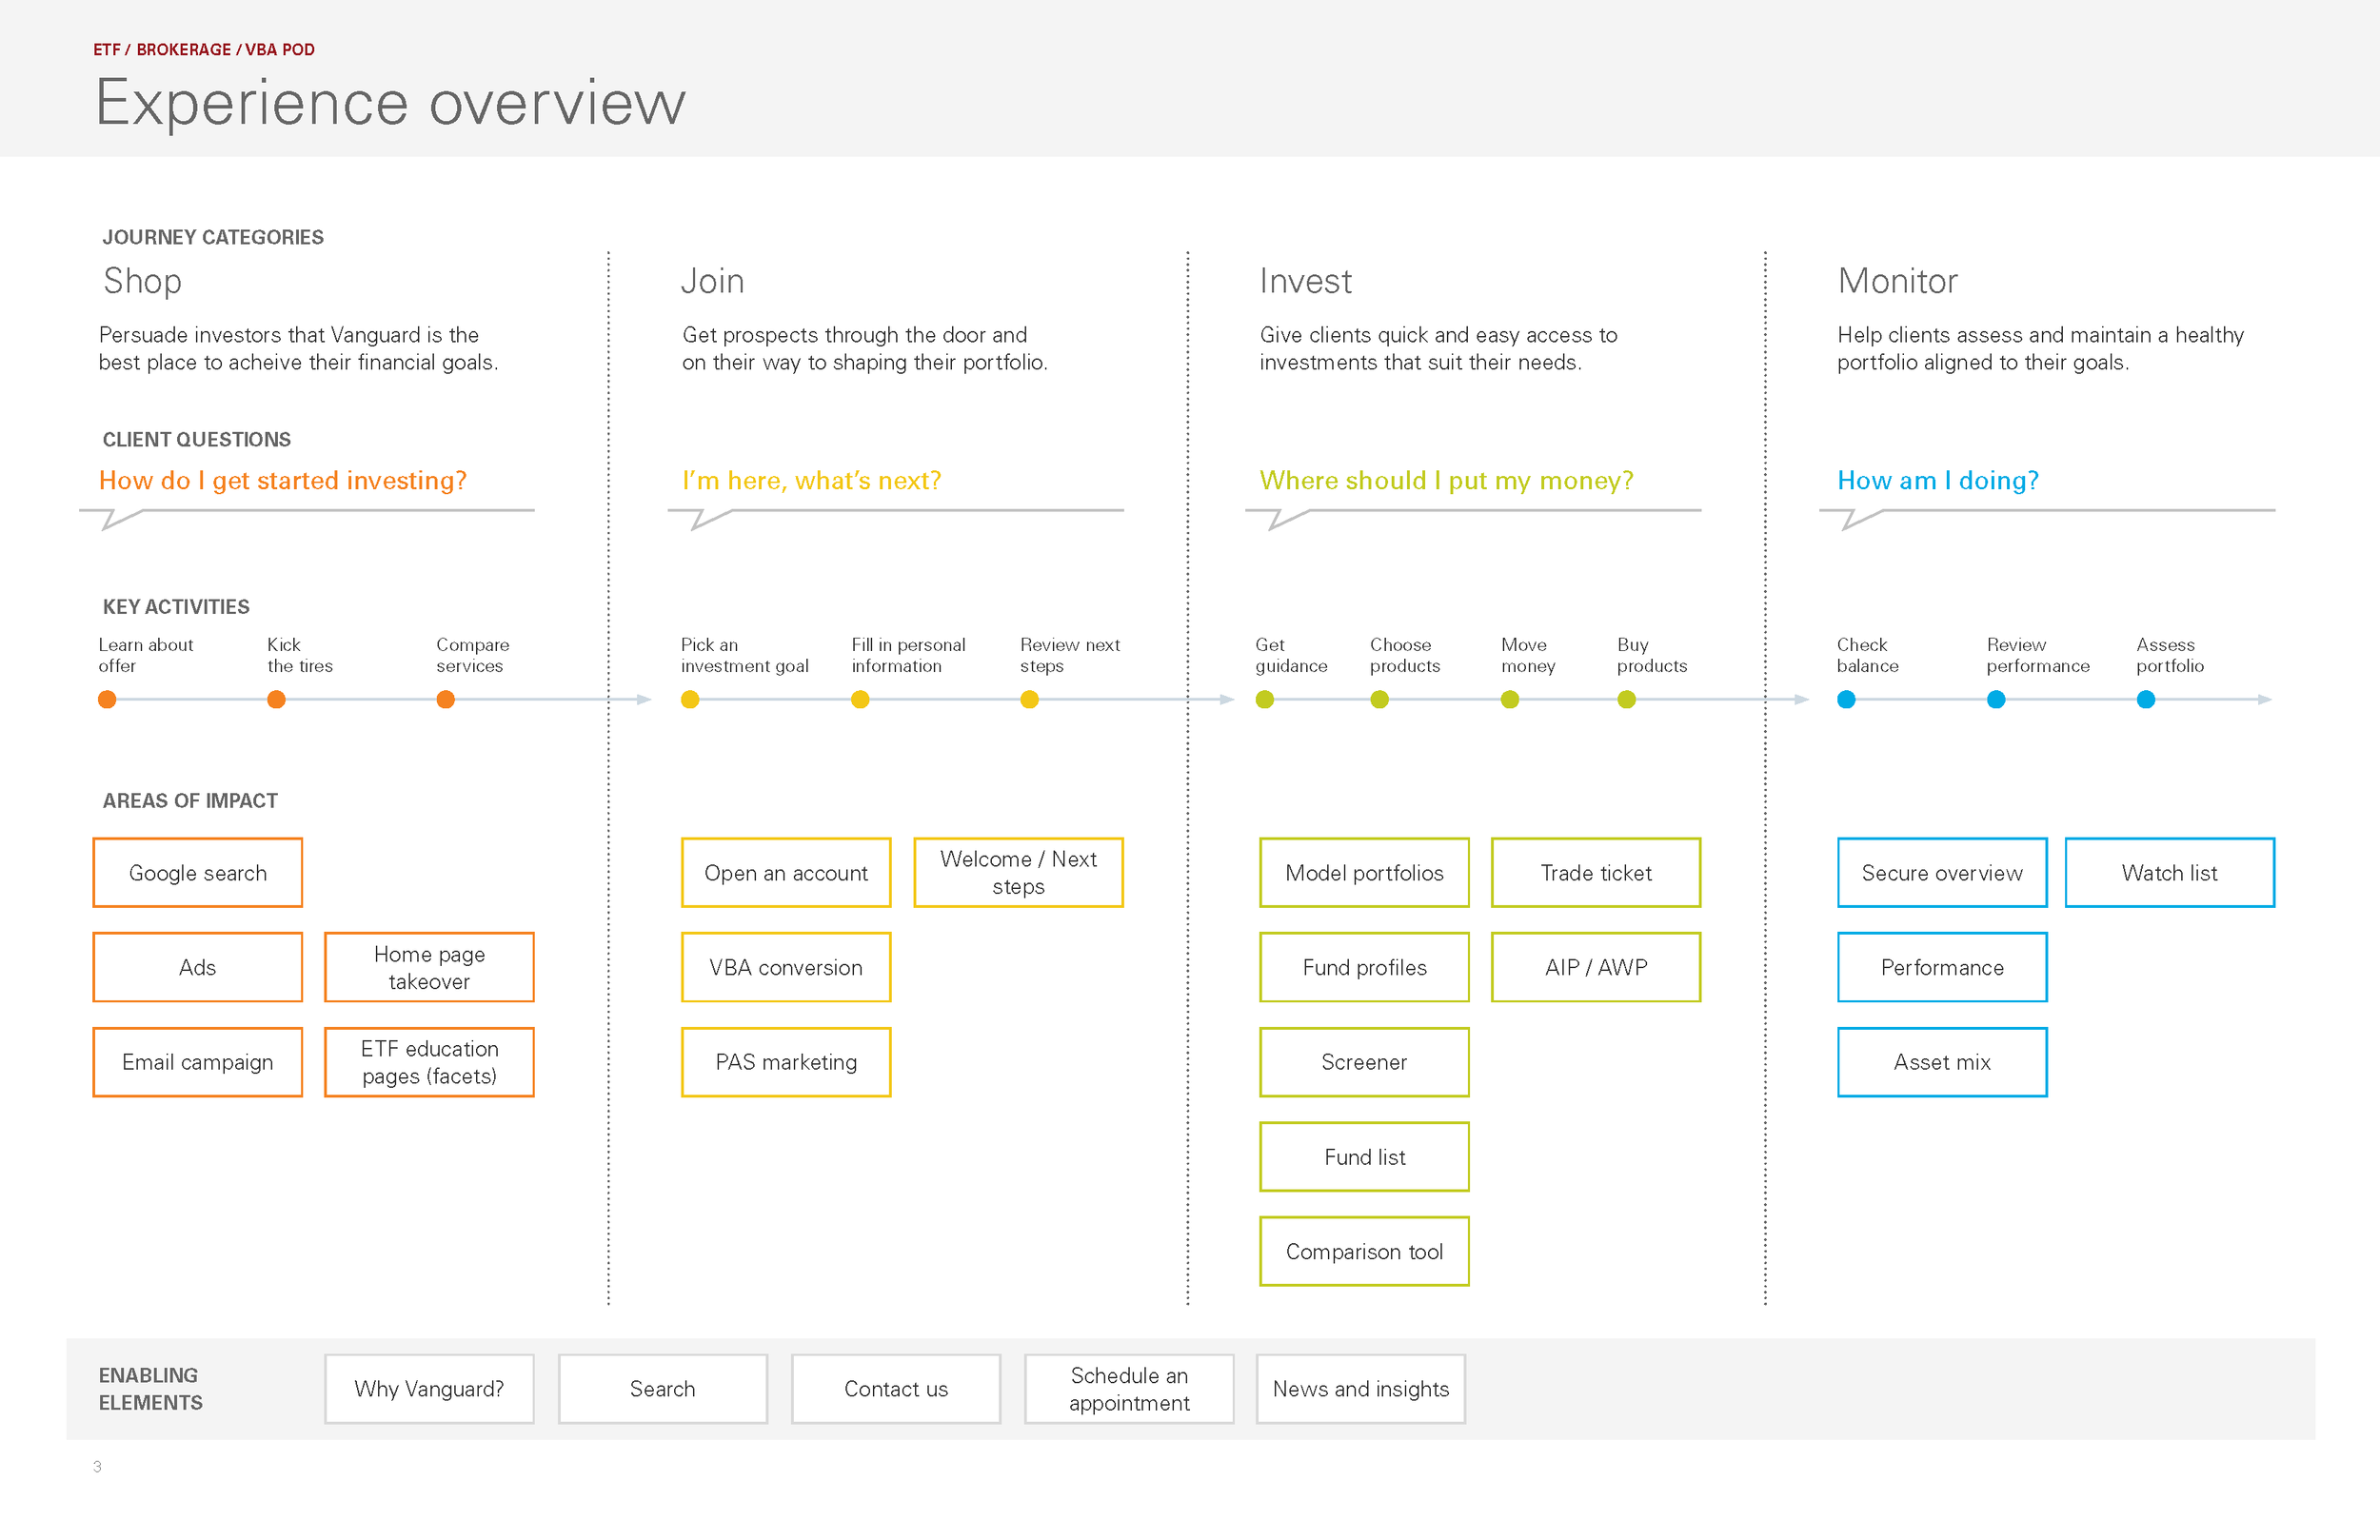Screen dimensions: 2380x1540
Task: Select the PAS marketing box
Action: [x=786, y=1062]
